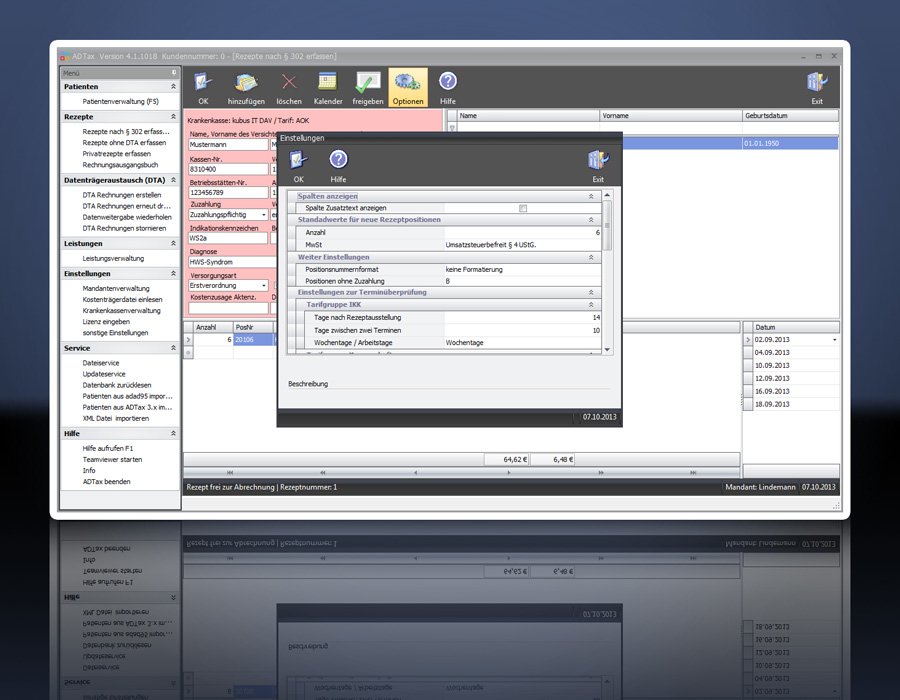Screen dimensions: 900x700
Task: Collapse Weiter Einstellungen section
Action: tap(591, 258)
